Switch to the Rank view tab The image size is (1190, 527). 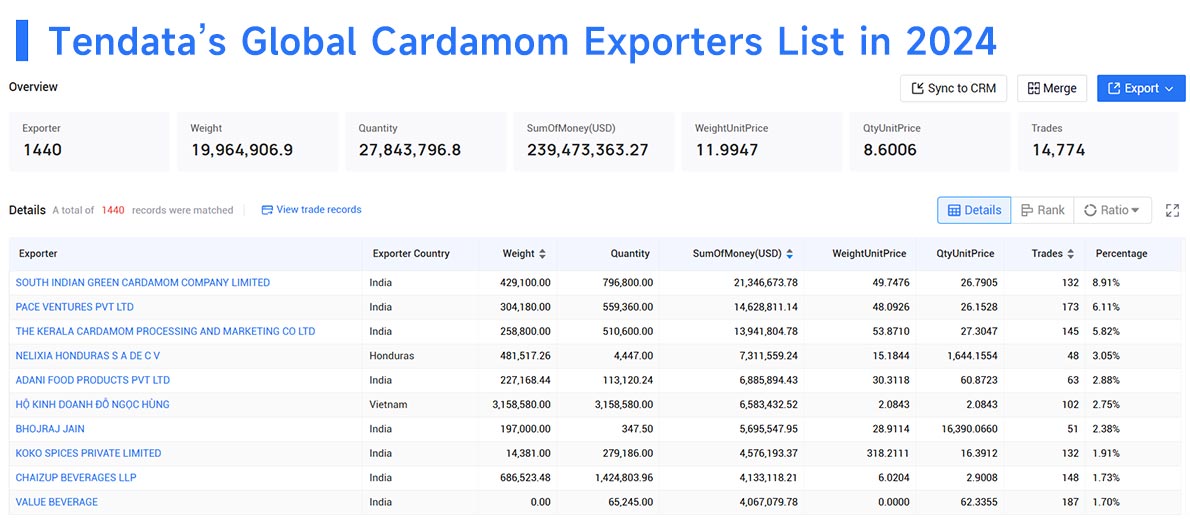(1043, 210)
